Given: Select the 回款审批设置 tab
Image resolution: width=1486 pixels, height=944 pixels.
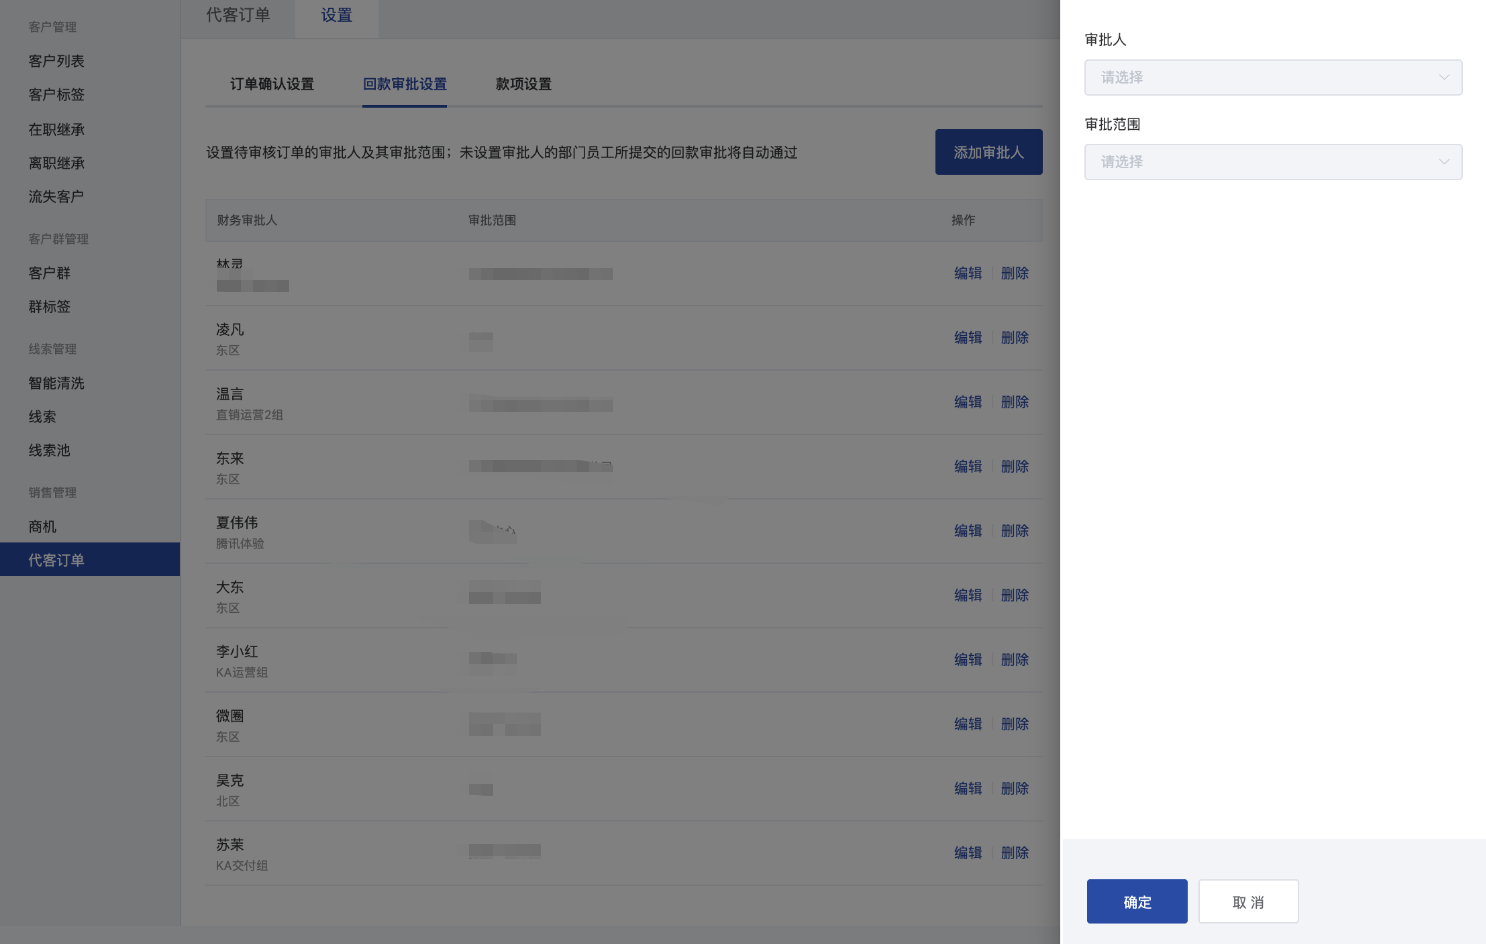Looking at the screenshot, I should point(405,84).
